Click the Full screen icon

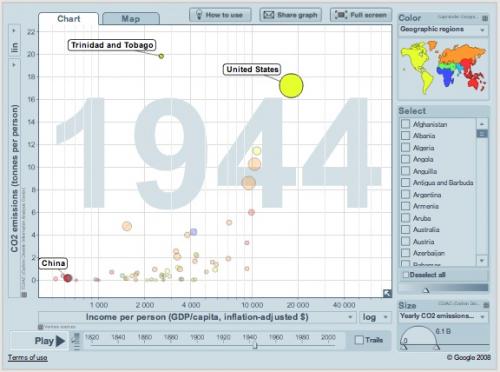[x=341, y=15]
